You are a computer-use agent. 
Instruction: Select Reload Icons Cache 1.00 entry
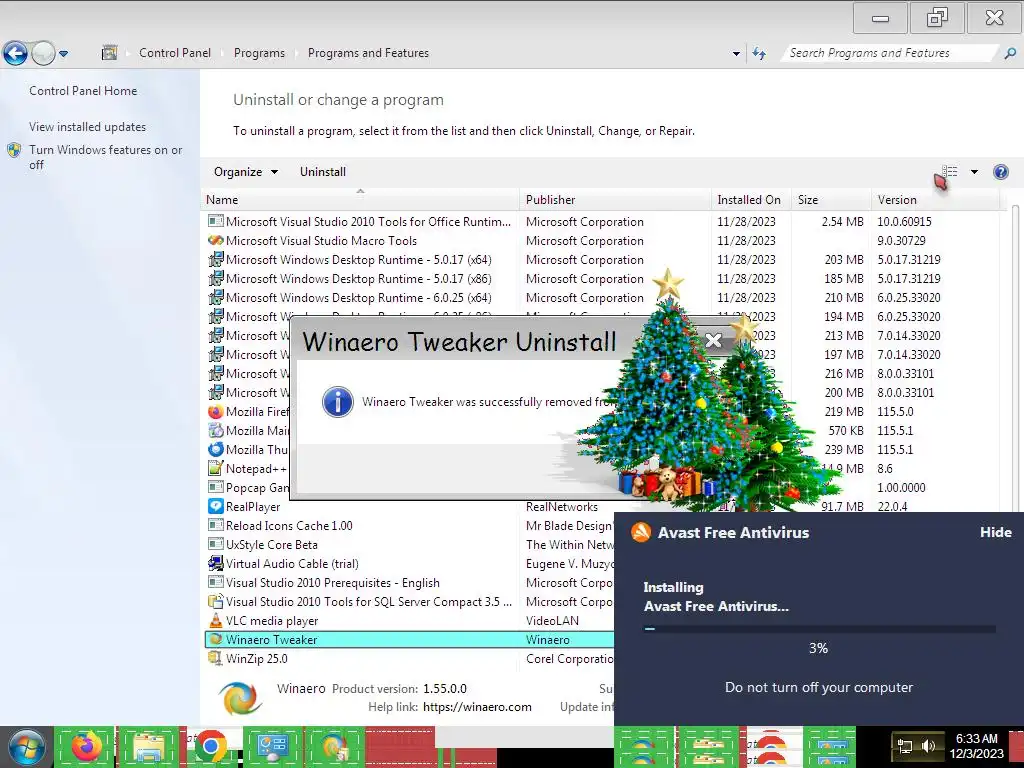[x=289, y=526]
